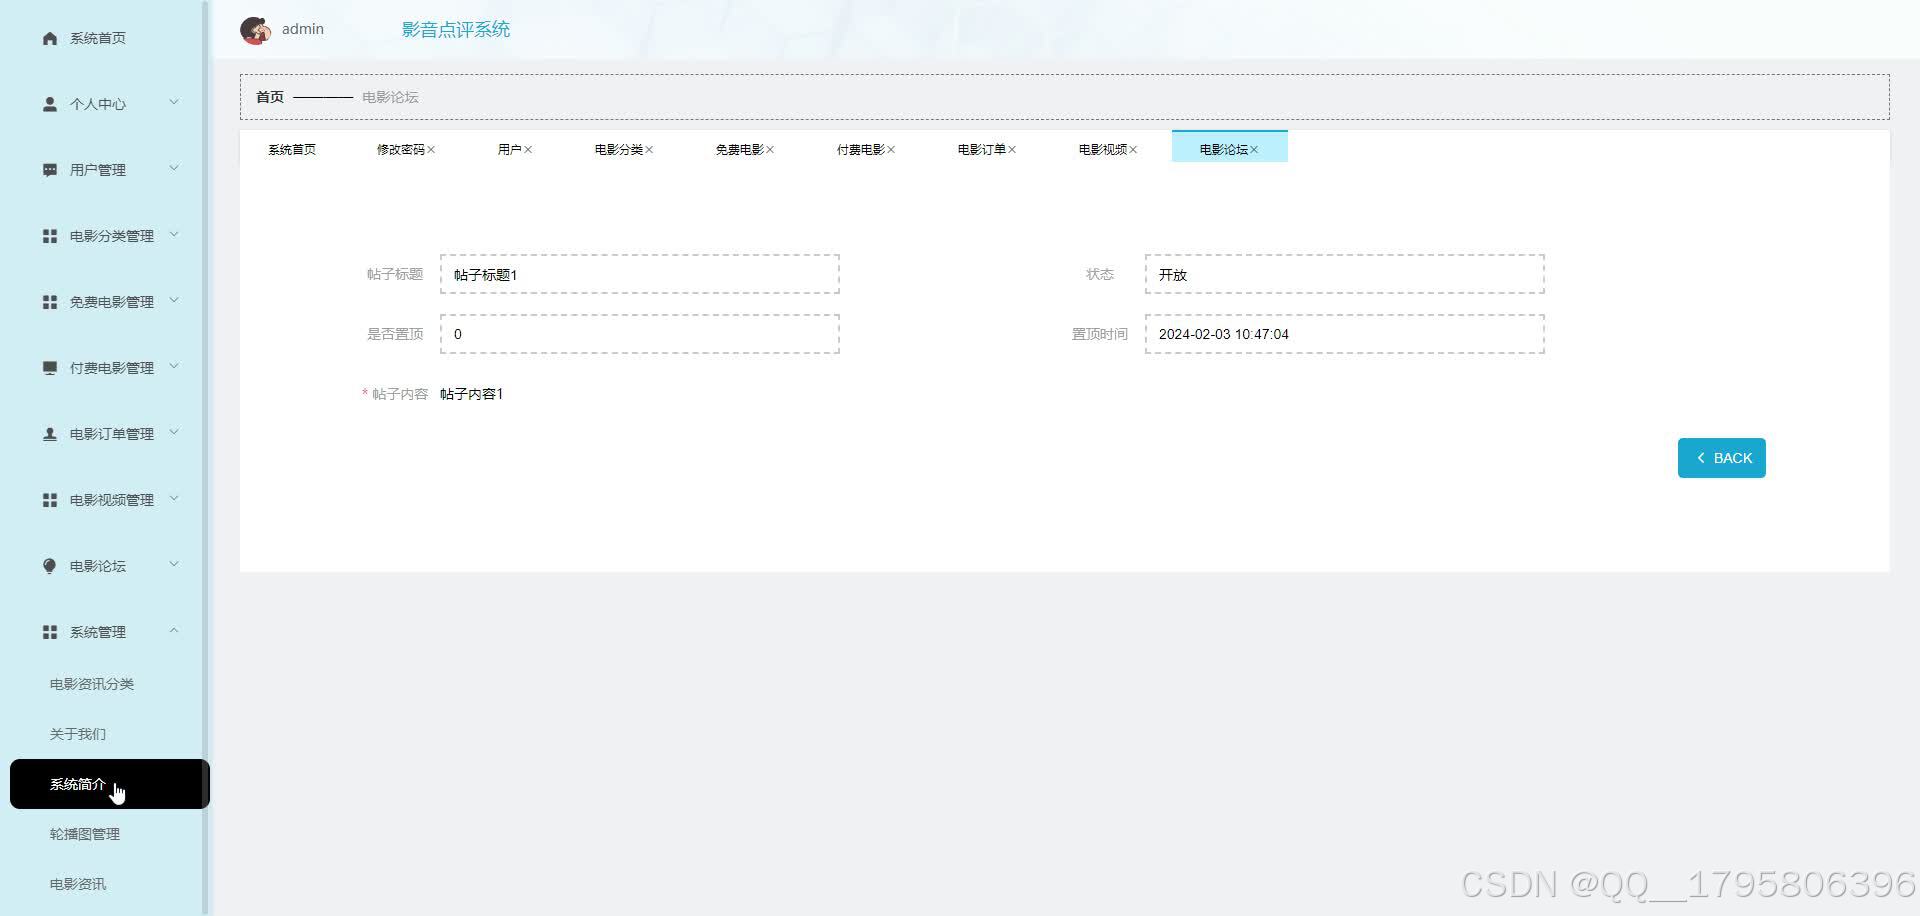Expand the 电影订单管理 chevron
The image size is (1920, 916).
[x=174, y=432]
